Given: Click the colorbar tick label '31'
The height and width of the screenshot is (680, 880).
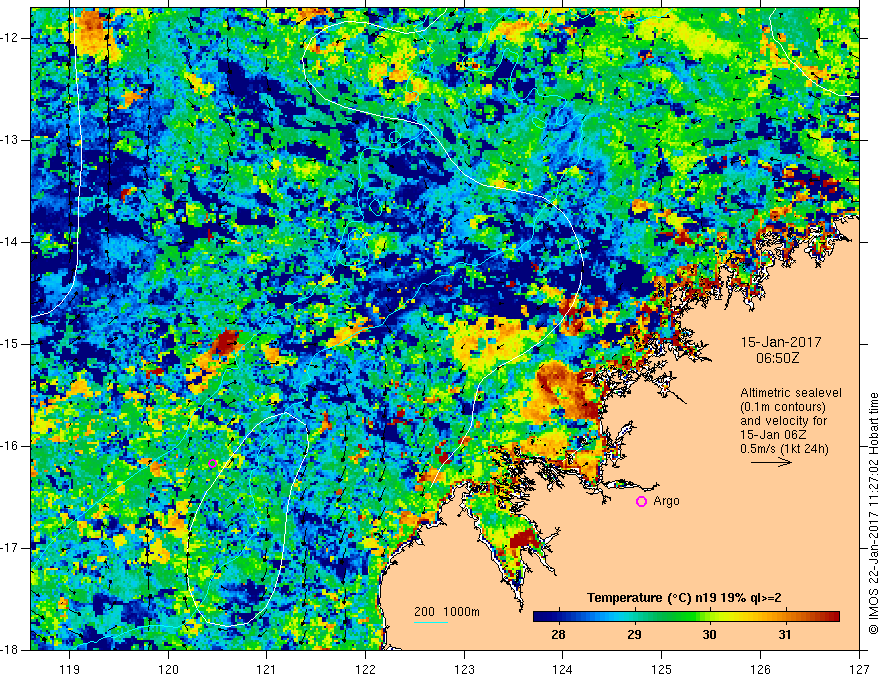Looking at the screenshot, I should tap(785, 635).
